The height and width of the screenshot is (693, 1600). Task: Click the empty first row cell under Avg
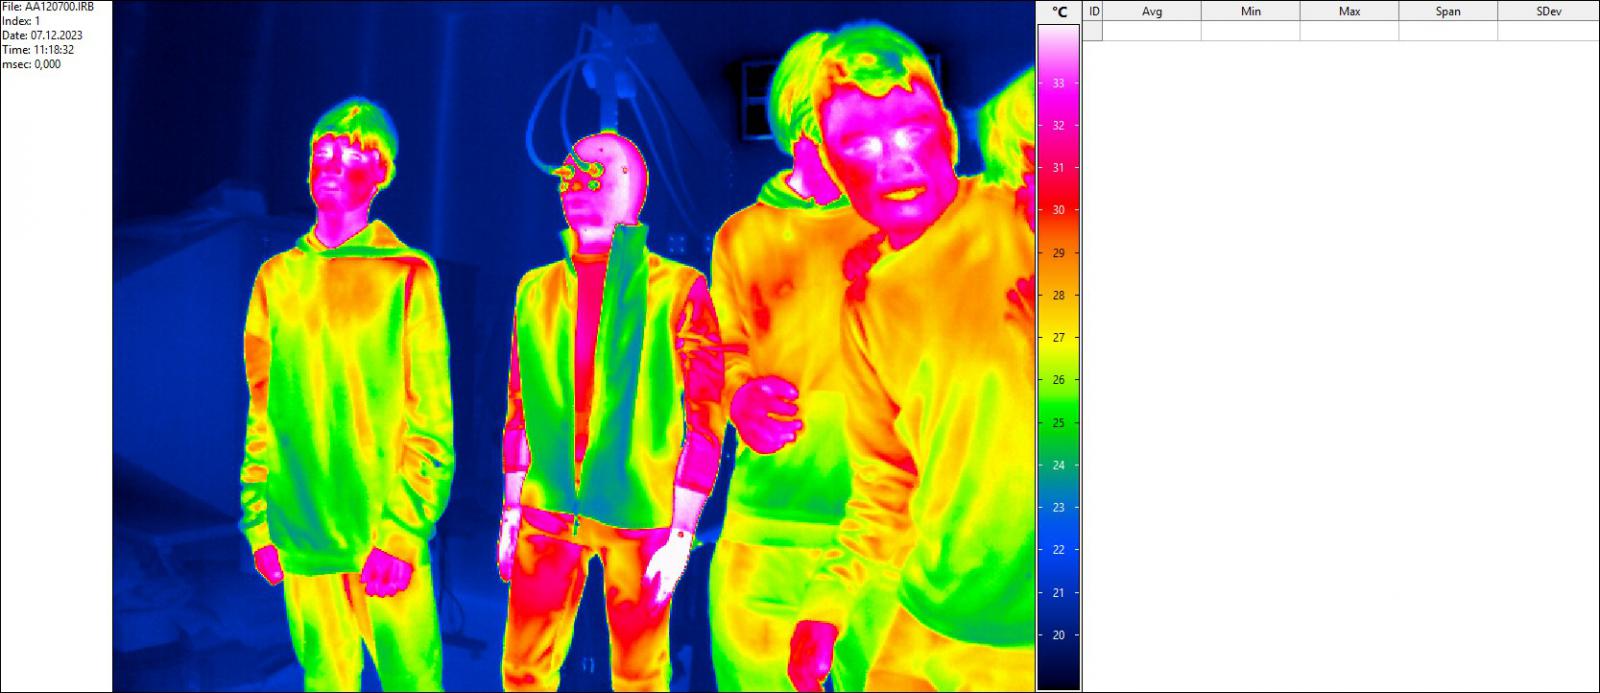point(1152,31)
